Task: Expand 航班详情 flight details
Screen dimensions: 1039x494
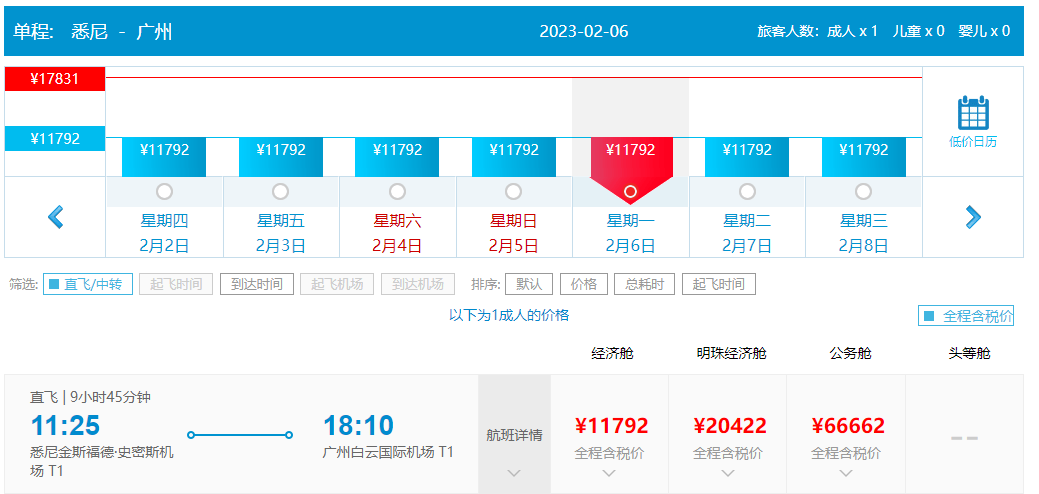Action: point(514,436)
